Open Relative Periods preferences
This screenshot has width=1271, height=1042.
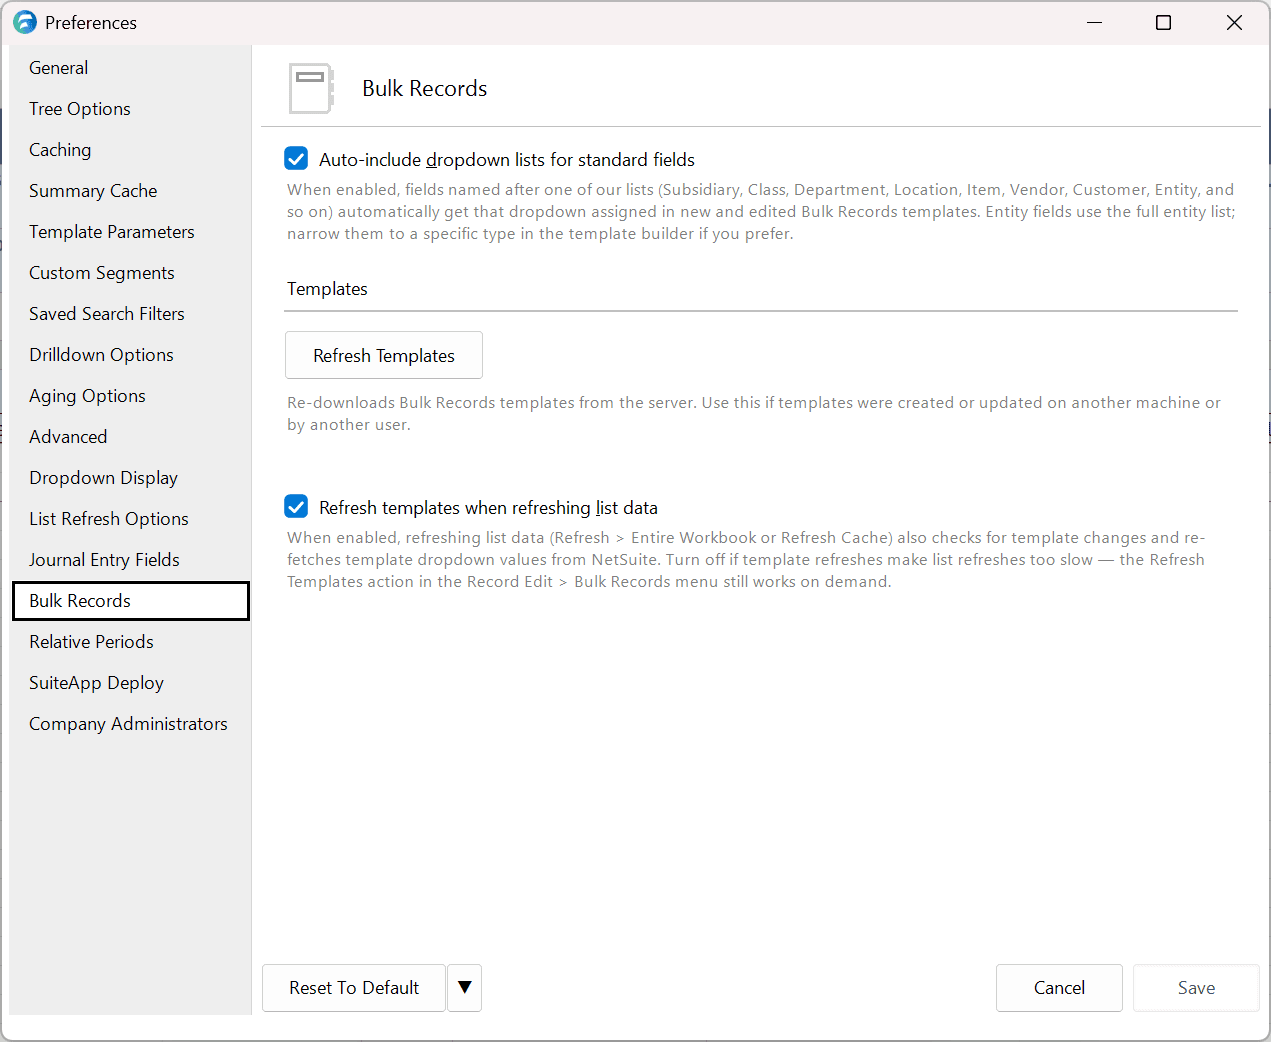pos(130,642)
